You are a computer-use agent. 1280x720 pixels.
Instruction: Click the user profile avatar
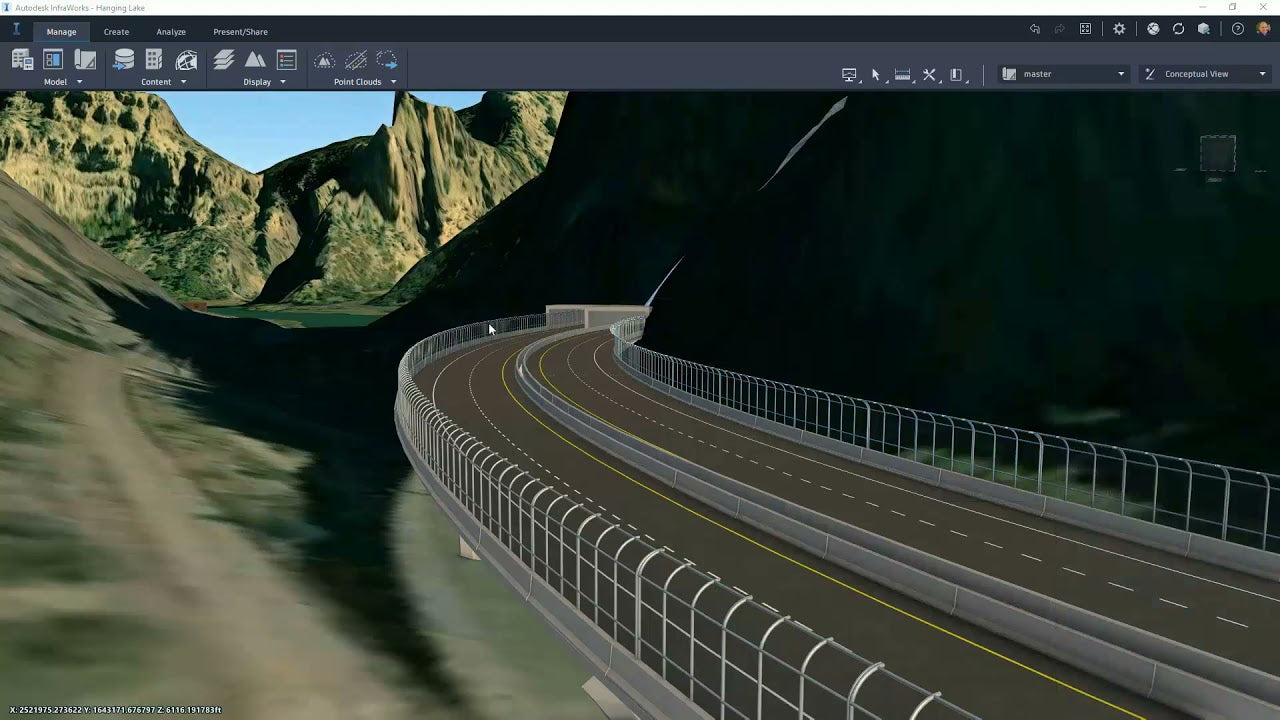(1263, 29)
